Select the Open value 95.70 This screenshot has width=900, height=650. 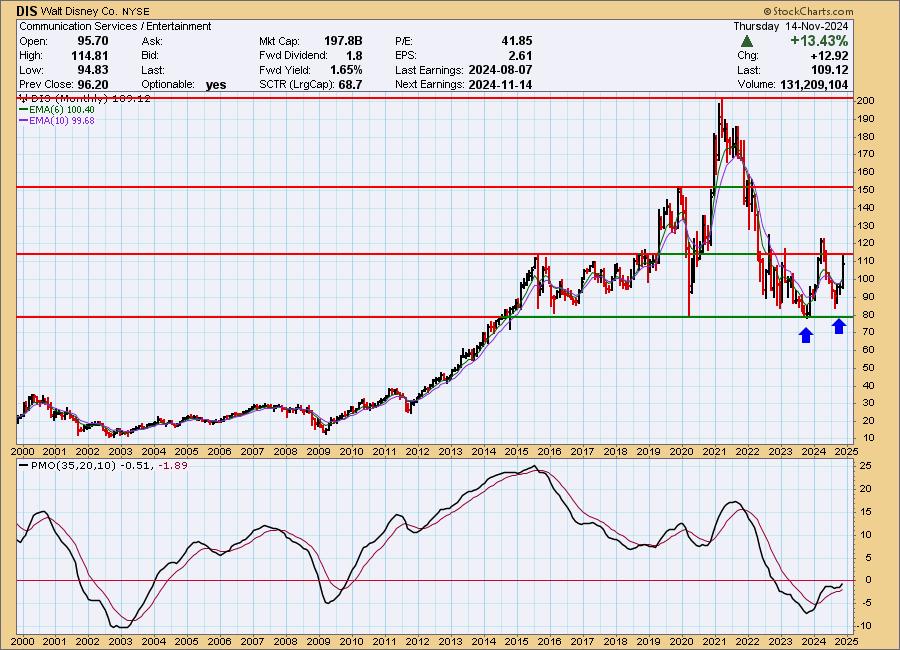[x=93, y=41]
